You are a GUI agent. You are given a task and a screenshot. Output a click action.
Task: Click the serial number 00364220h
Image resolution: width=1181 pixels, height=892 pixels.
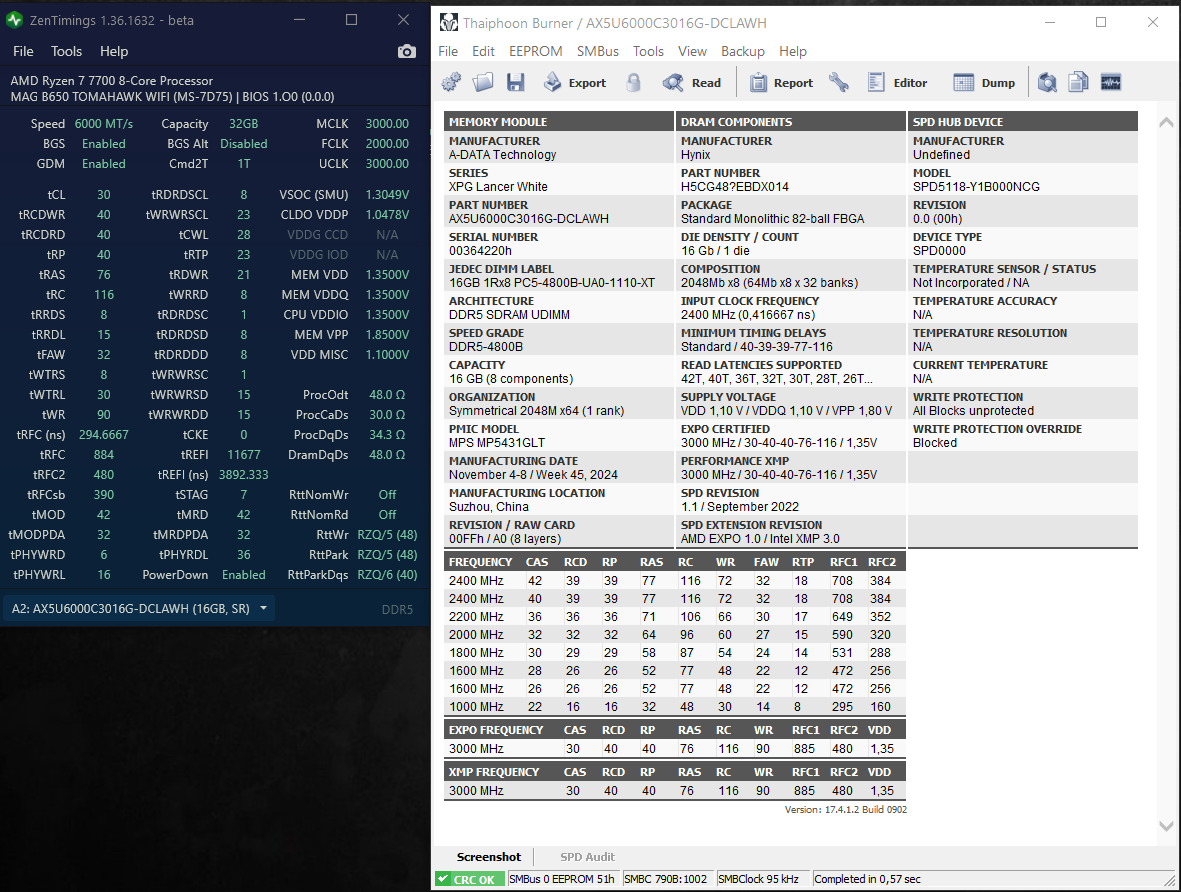click(481, 251)
